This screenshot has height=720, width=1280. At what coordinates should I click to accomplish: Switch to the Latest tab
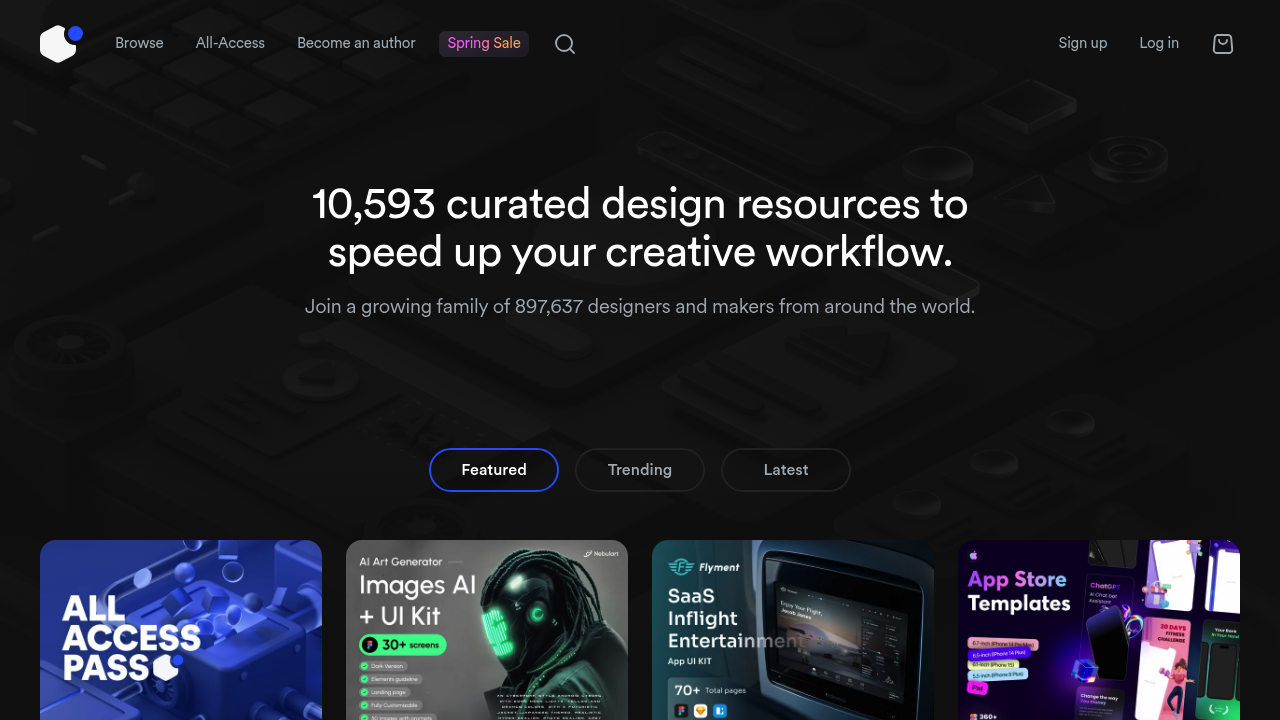785,469
